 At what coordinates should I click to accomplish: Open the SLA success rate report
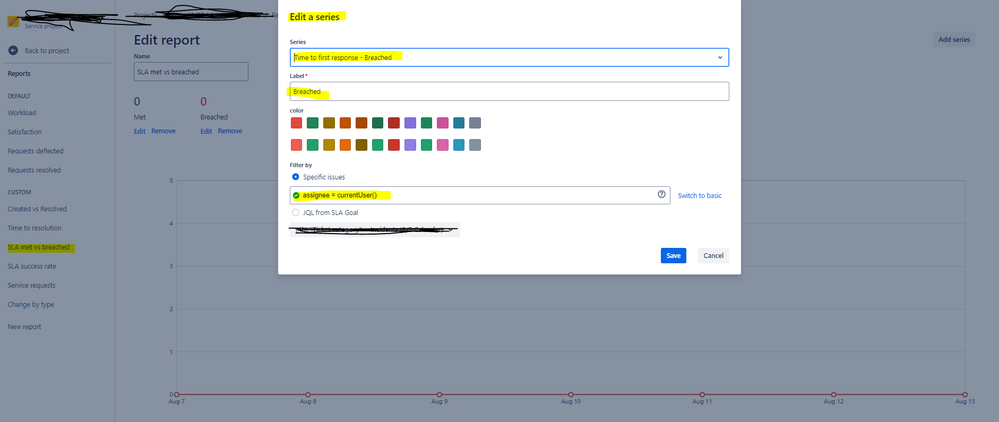coord(32,266)
